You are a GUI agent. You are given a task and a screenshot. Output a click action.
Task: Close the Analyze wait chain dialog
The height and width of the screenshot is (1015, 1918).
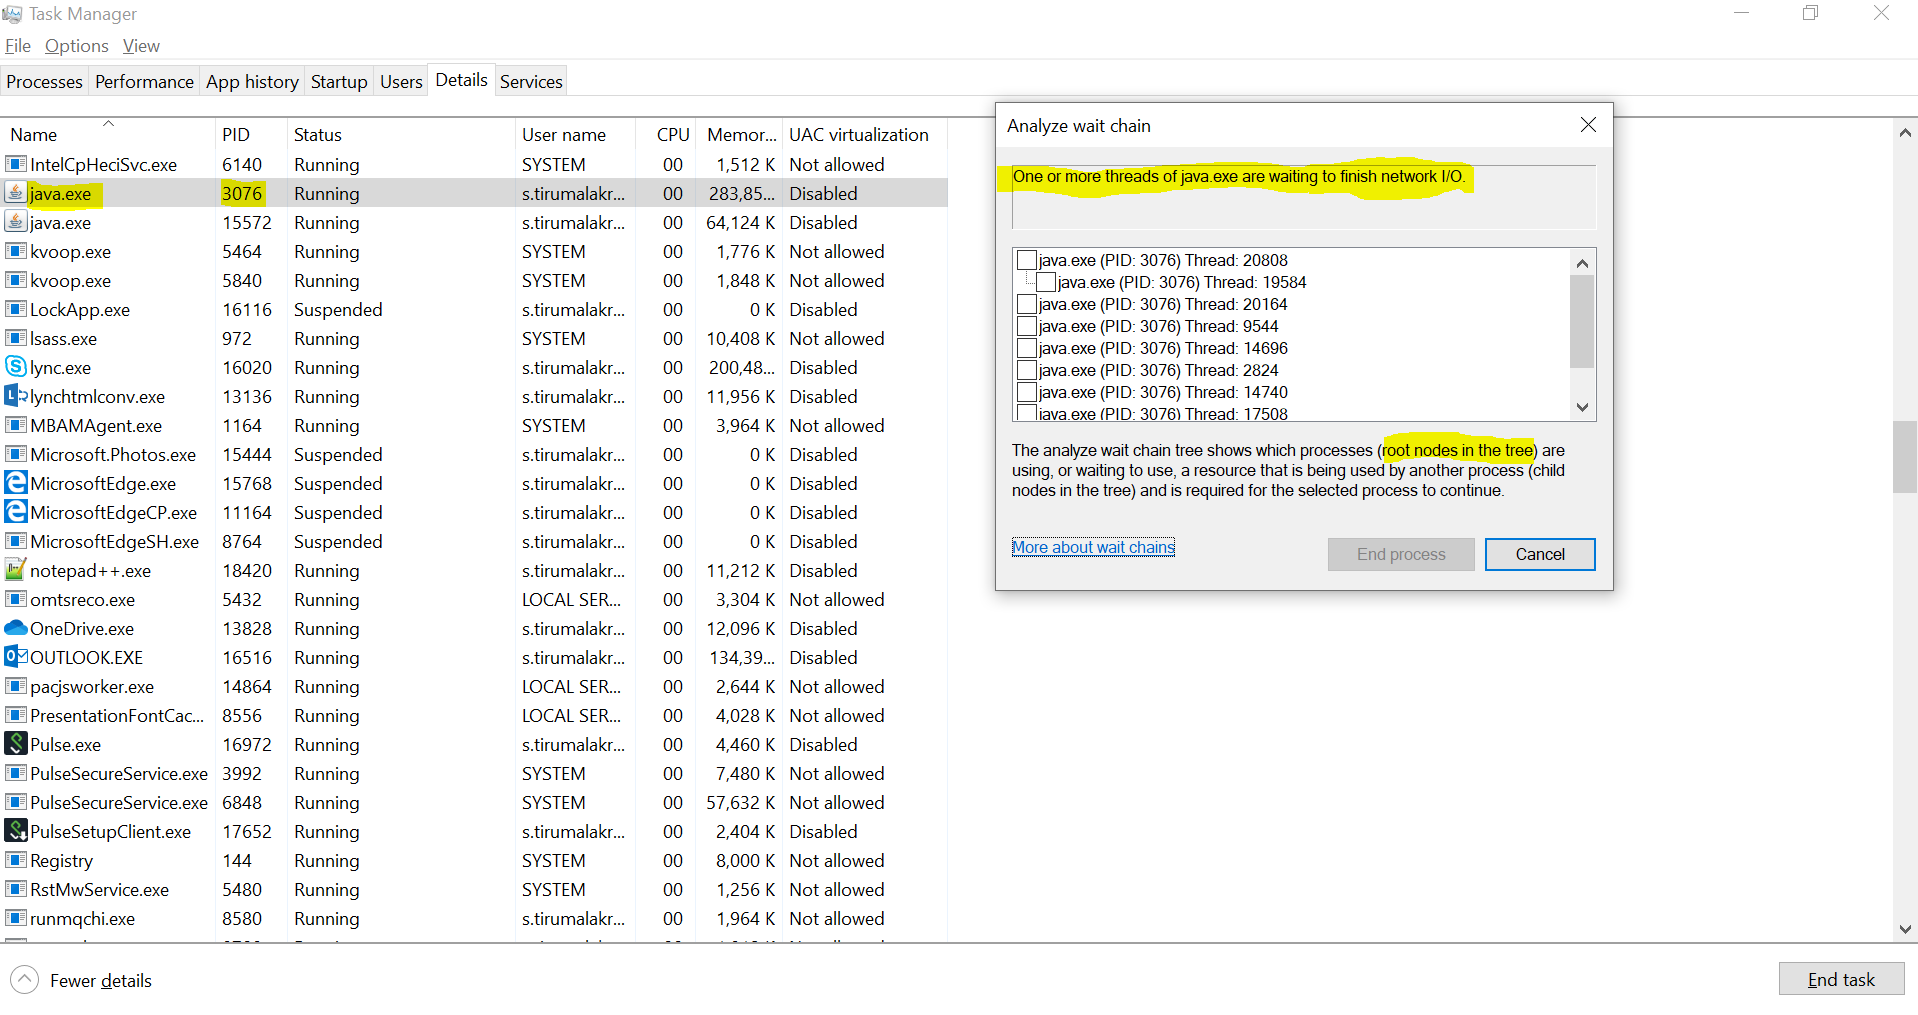pos(1588,125)
